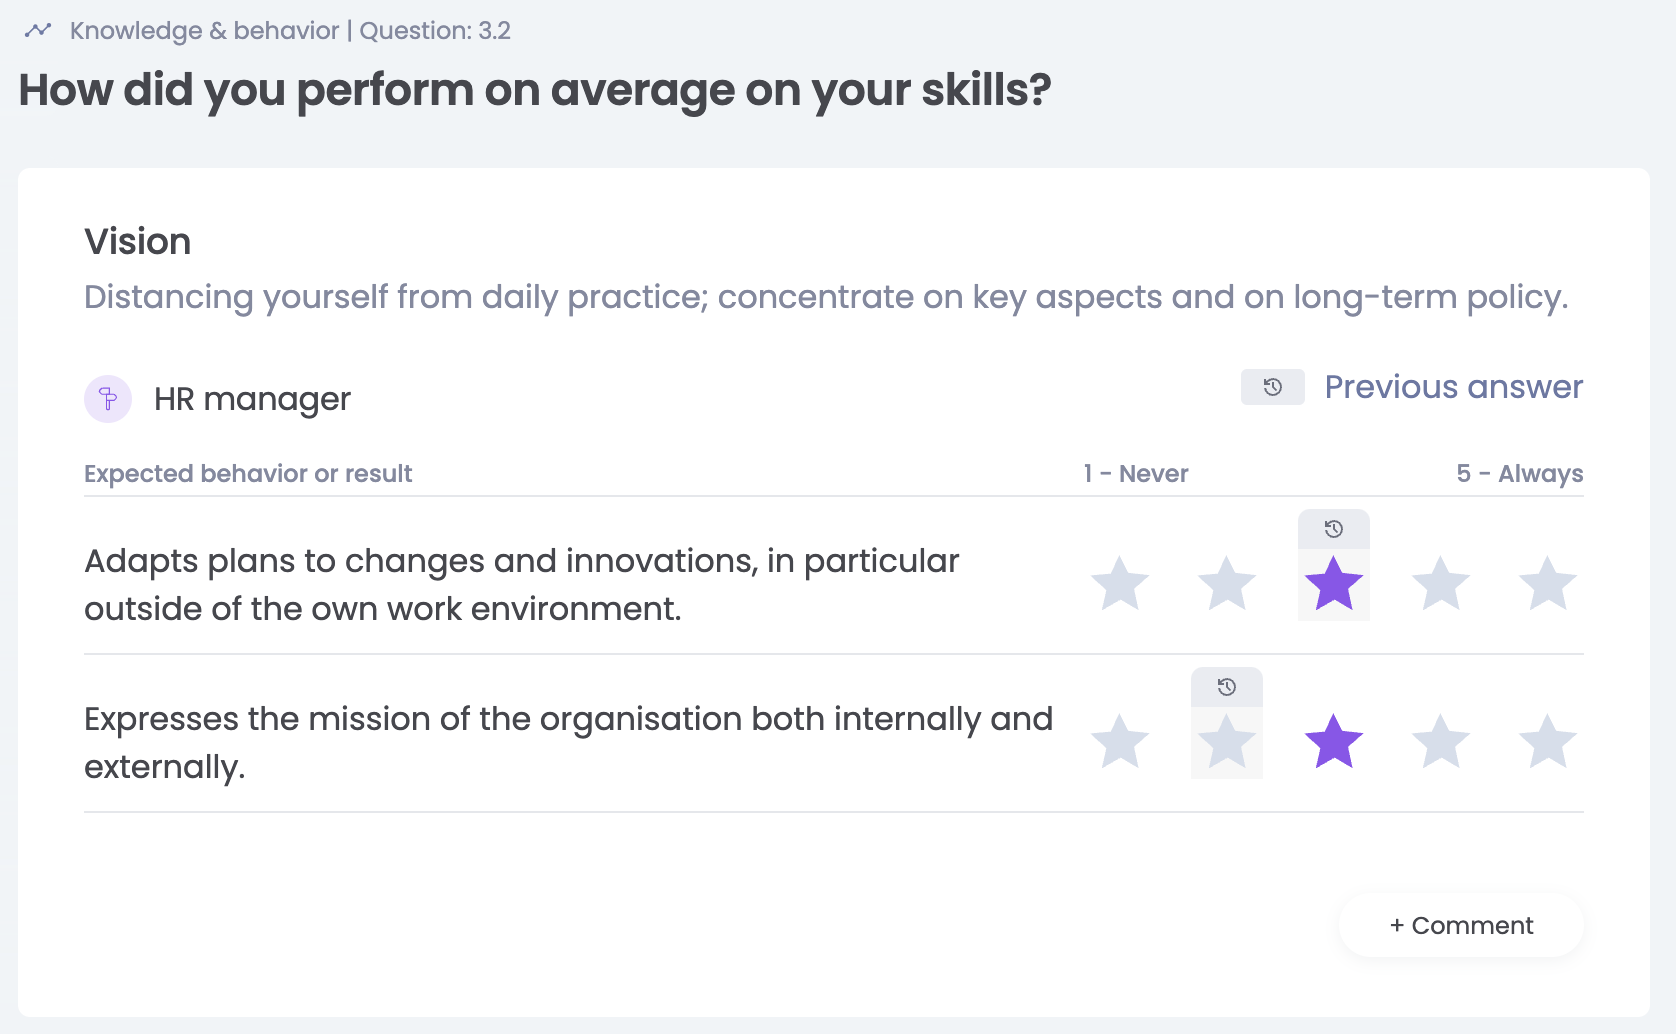Rate 'Expresses the mission' with five stars
The image size is (1676, 1034).
coord(1547,742)
